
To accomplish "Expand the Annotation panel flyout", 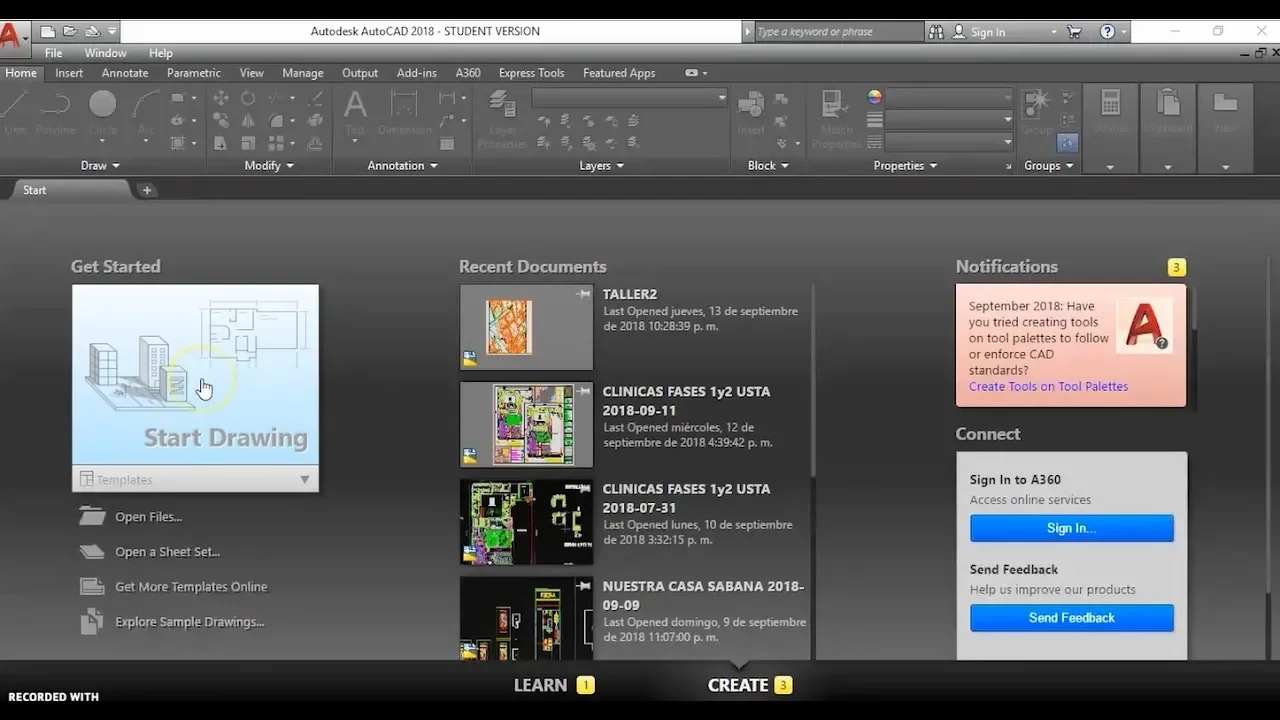I will tap(402, 166).
